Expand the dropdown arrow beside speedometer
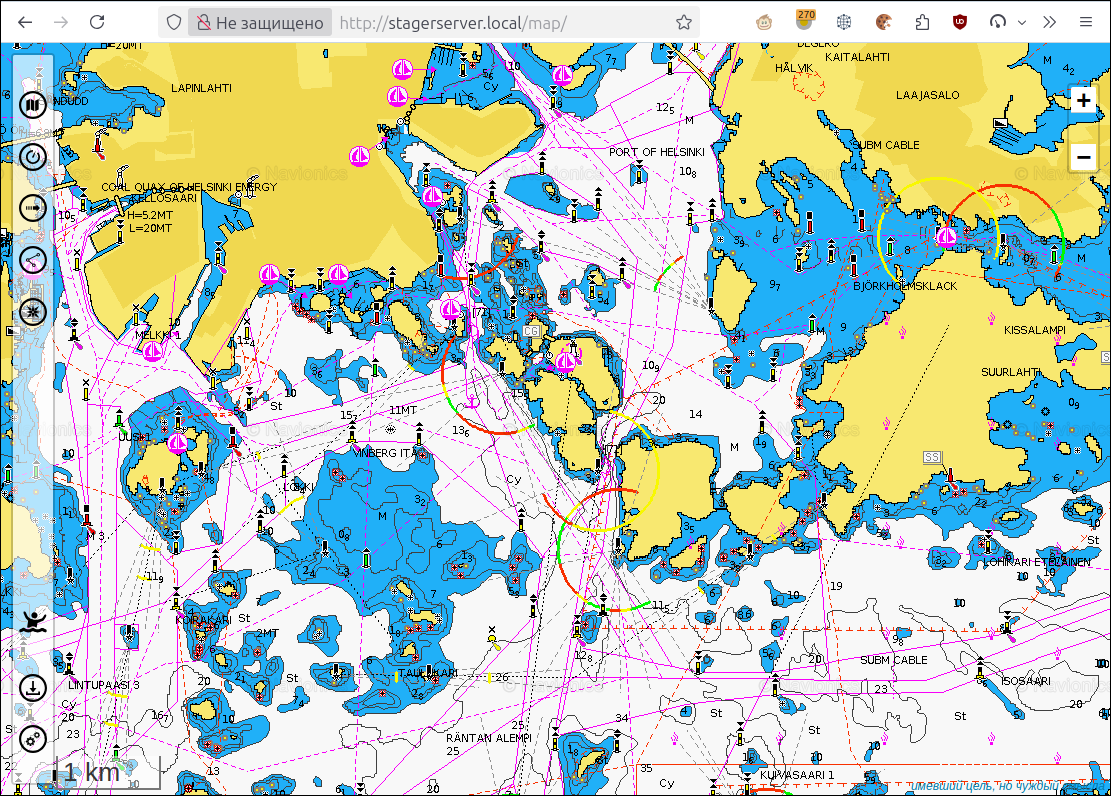The image size is (1111, 796). (x=1022, y=23)
